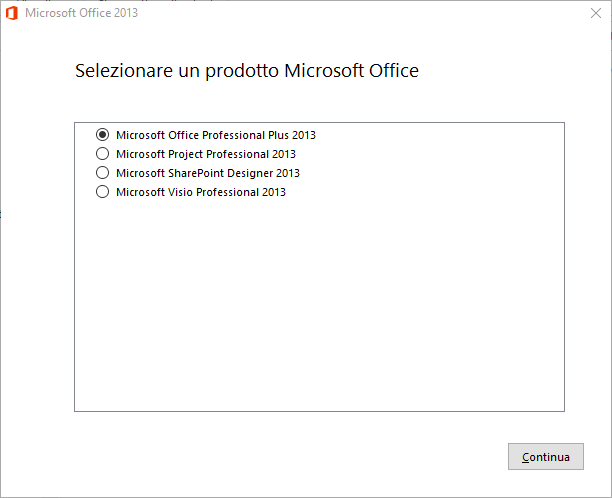This screenshot has width=612, height=498.
Task: Click empty space inside the product list box
Action: pos(319,304)
